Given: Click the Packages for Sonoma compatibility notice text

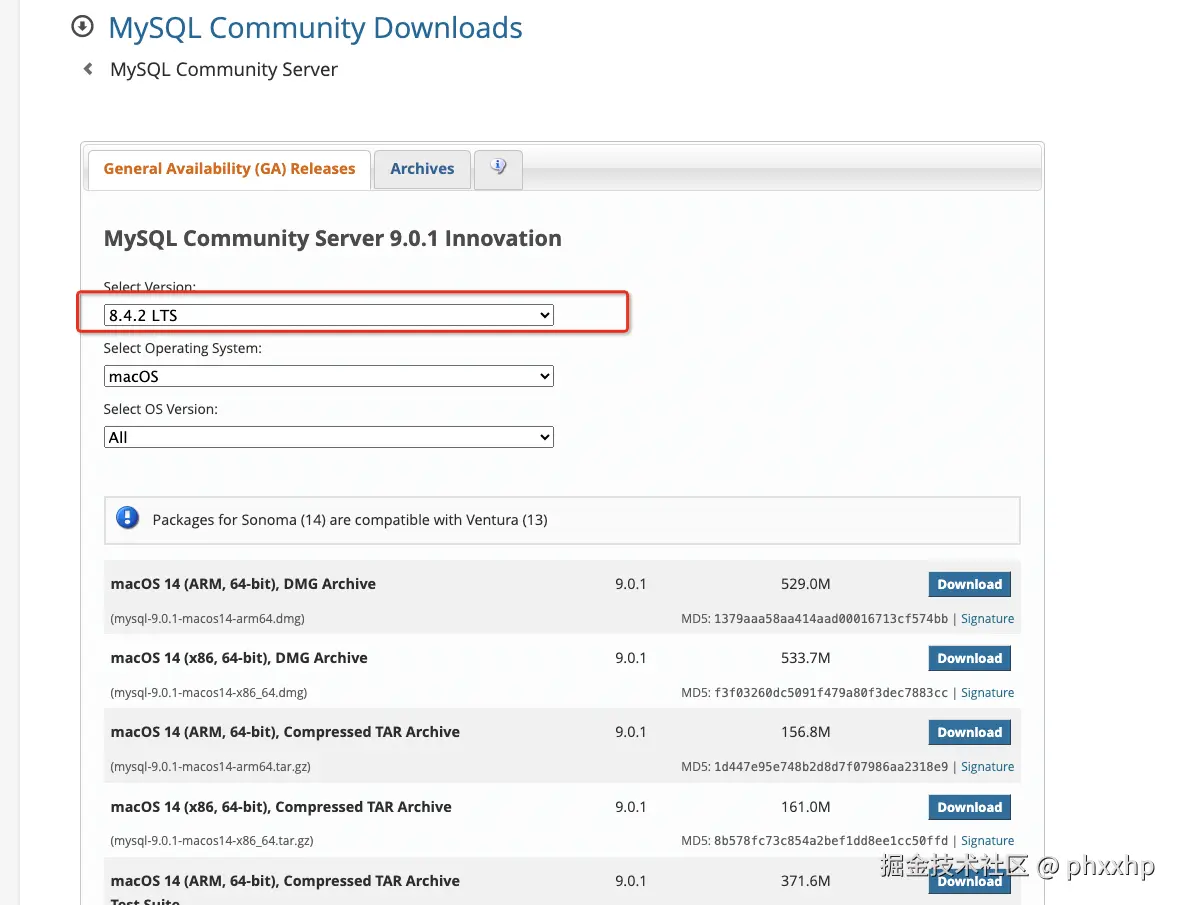Looking at the screenshot, I should pos(350,520).
